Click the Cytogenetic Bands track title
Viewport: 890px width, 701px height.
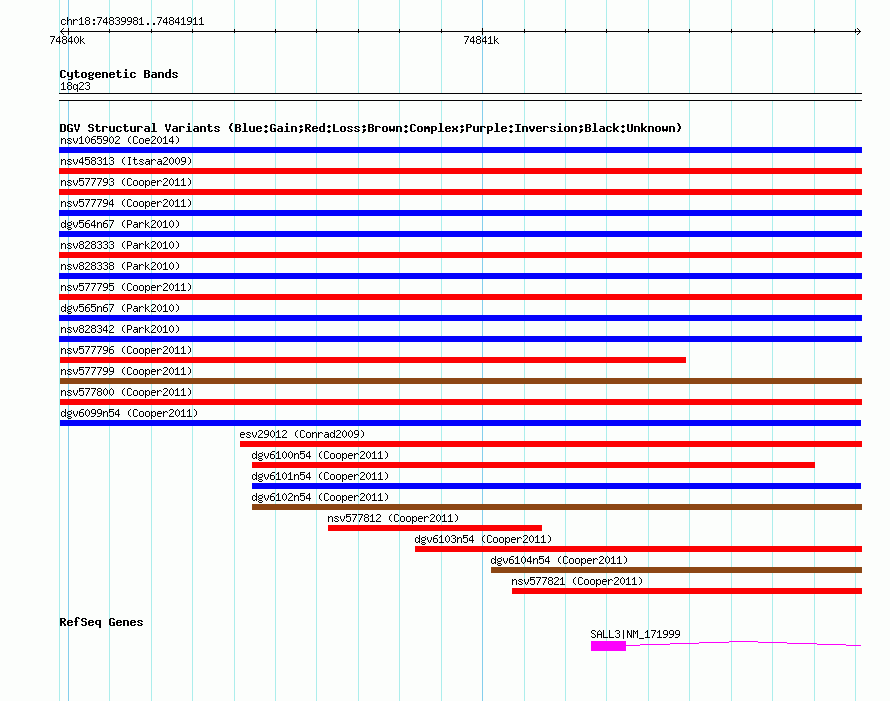click(x=119, y=74)
